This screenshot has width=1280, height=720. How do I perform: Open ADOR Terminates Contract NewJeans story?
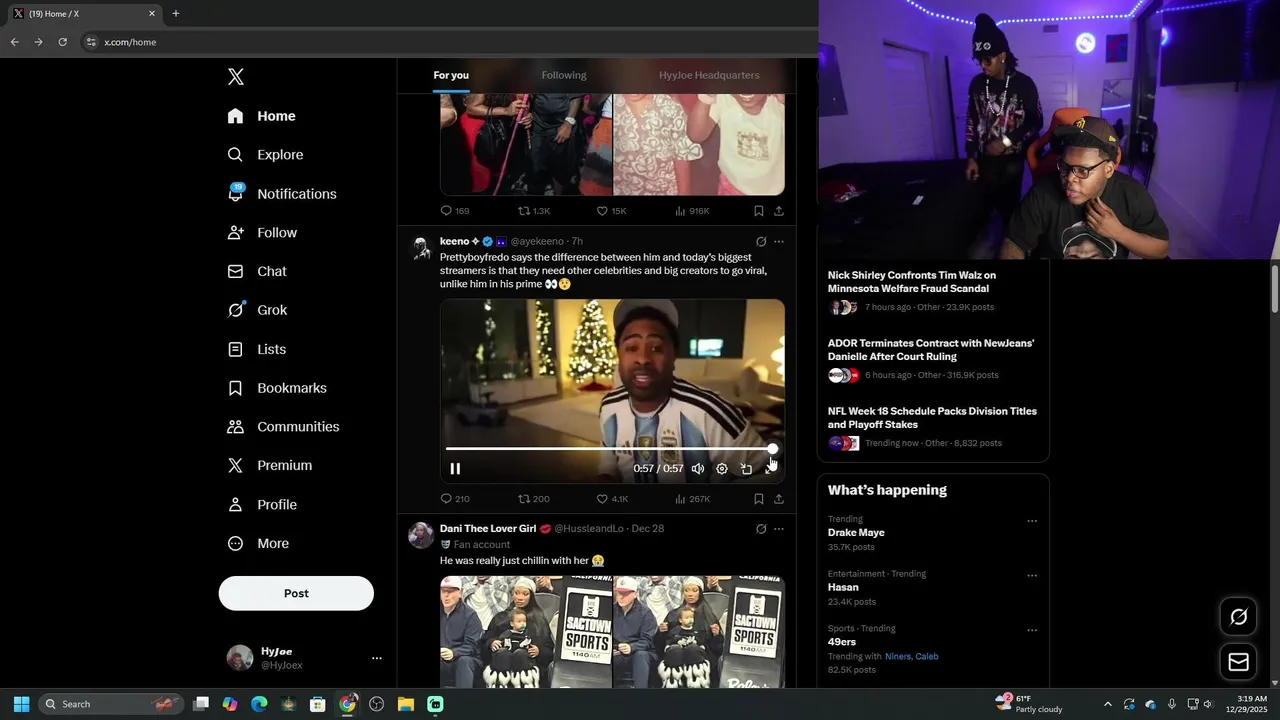pyautogui.click(x=933, y=359)
